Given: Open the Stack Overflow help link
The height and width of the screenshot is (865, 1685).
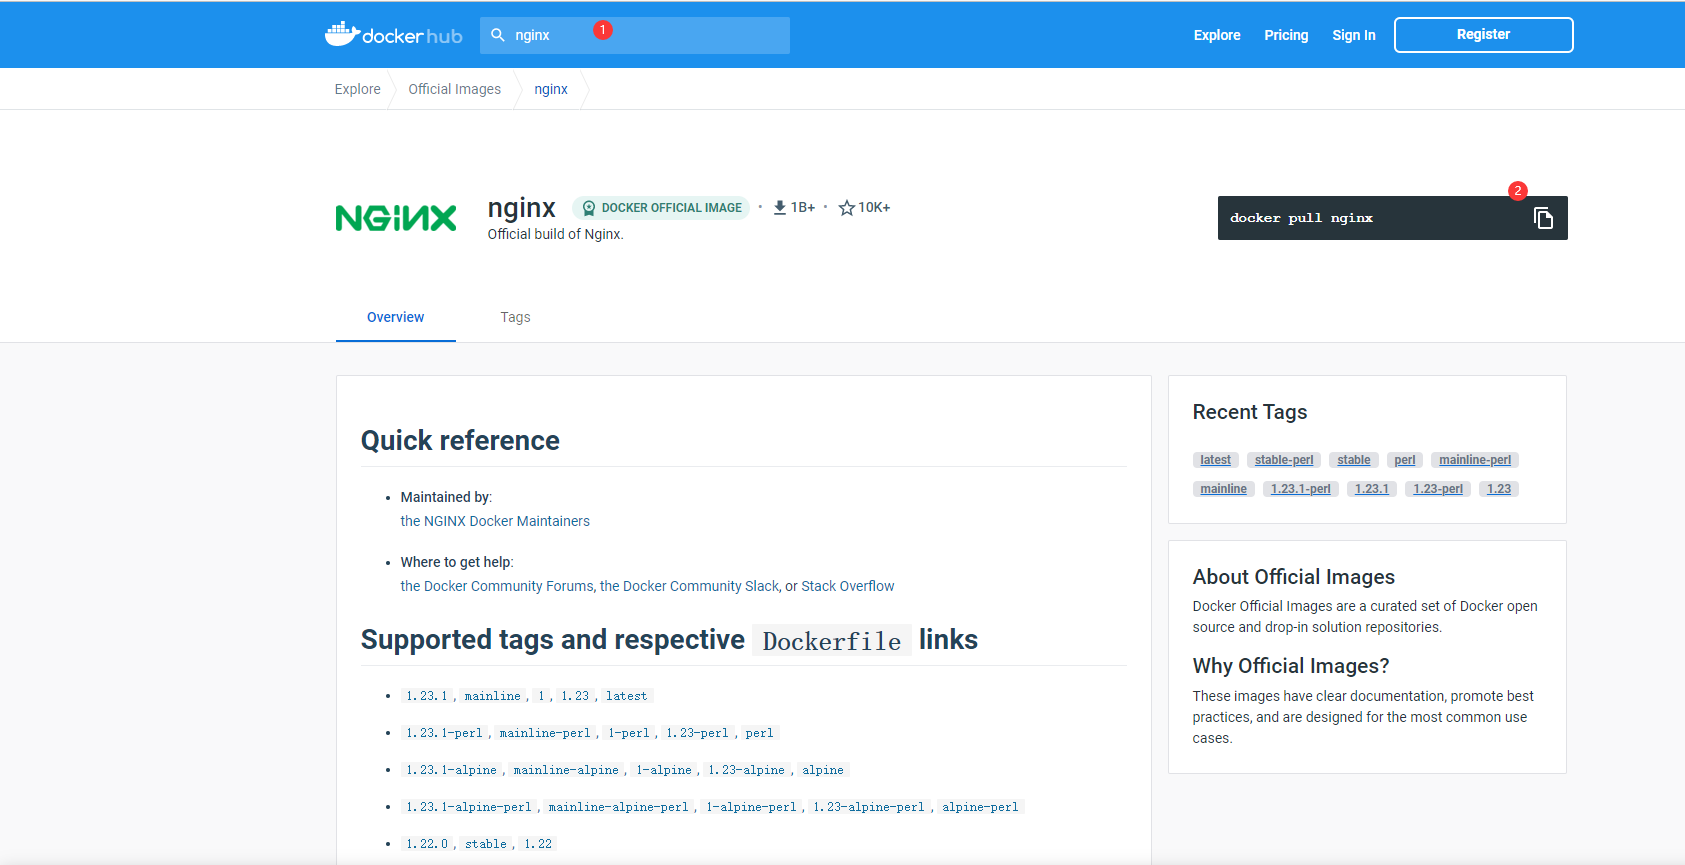Looking at the screenshot, I should click(x=847, y=586).
